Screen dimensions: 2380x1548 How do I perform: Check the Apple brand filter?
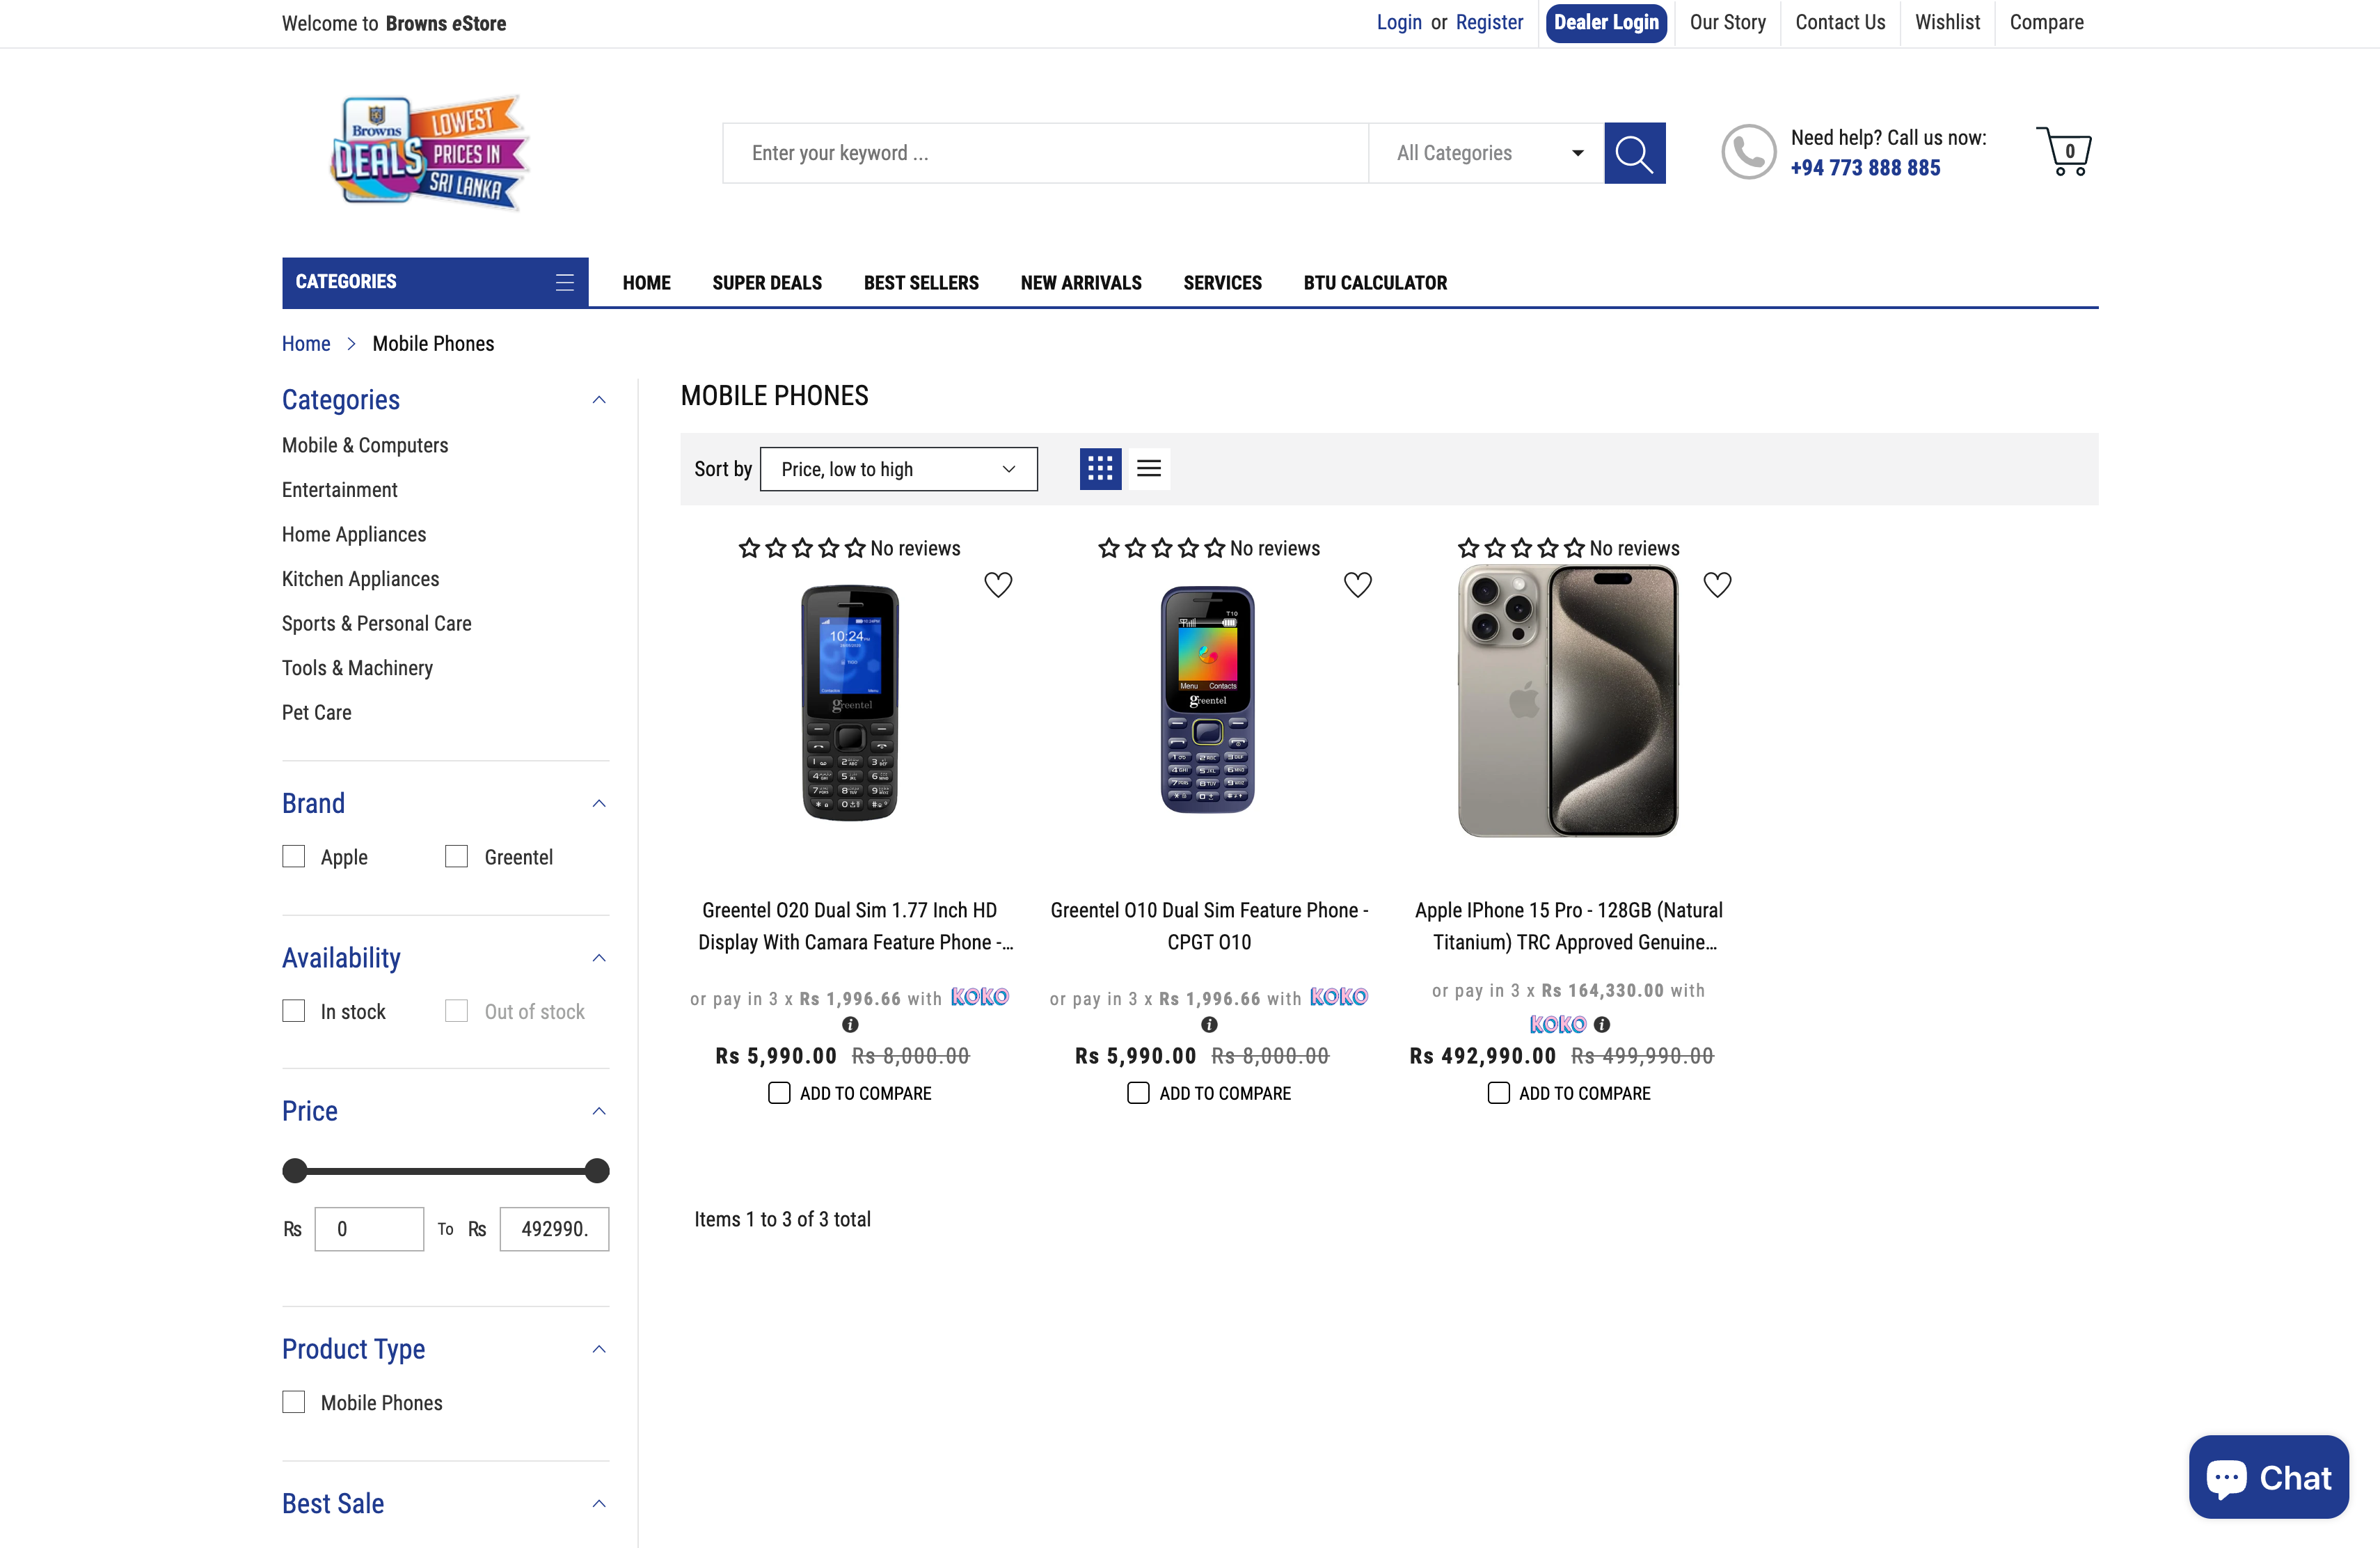coord(293,856)
